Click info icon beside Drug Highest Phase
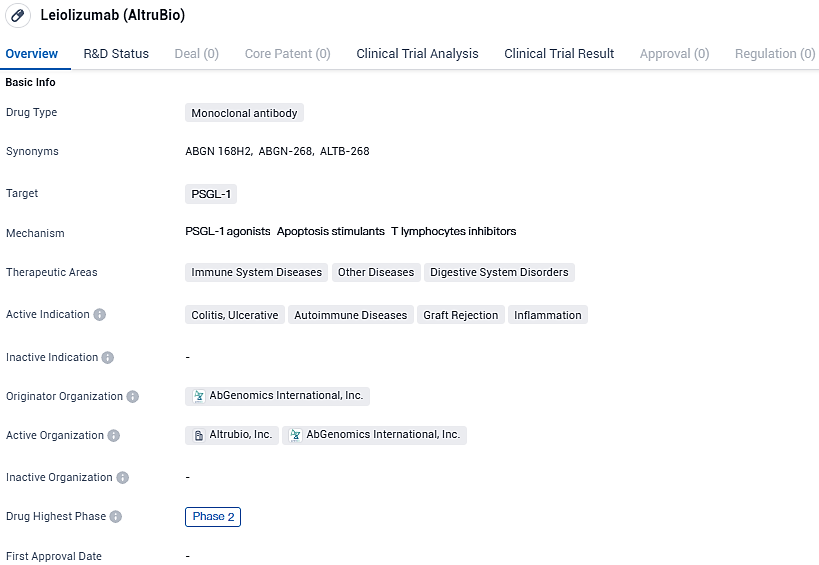This screenshot has height=565, width=819. 116,517
